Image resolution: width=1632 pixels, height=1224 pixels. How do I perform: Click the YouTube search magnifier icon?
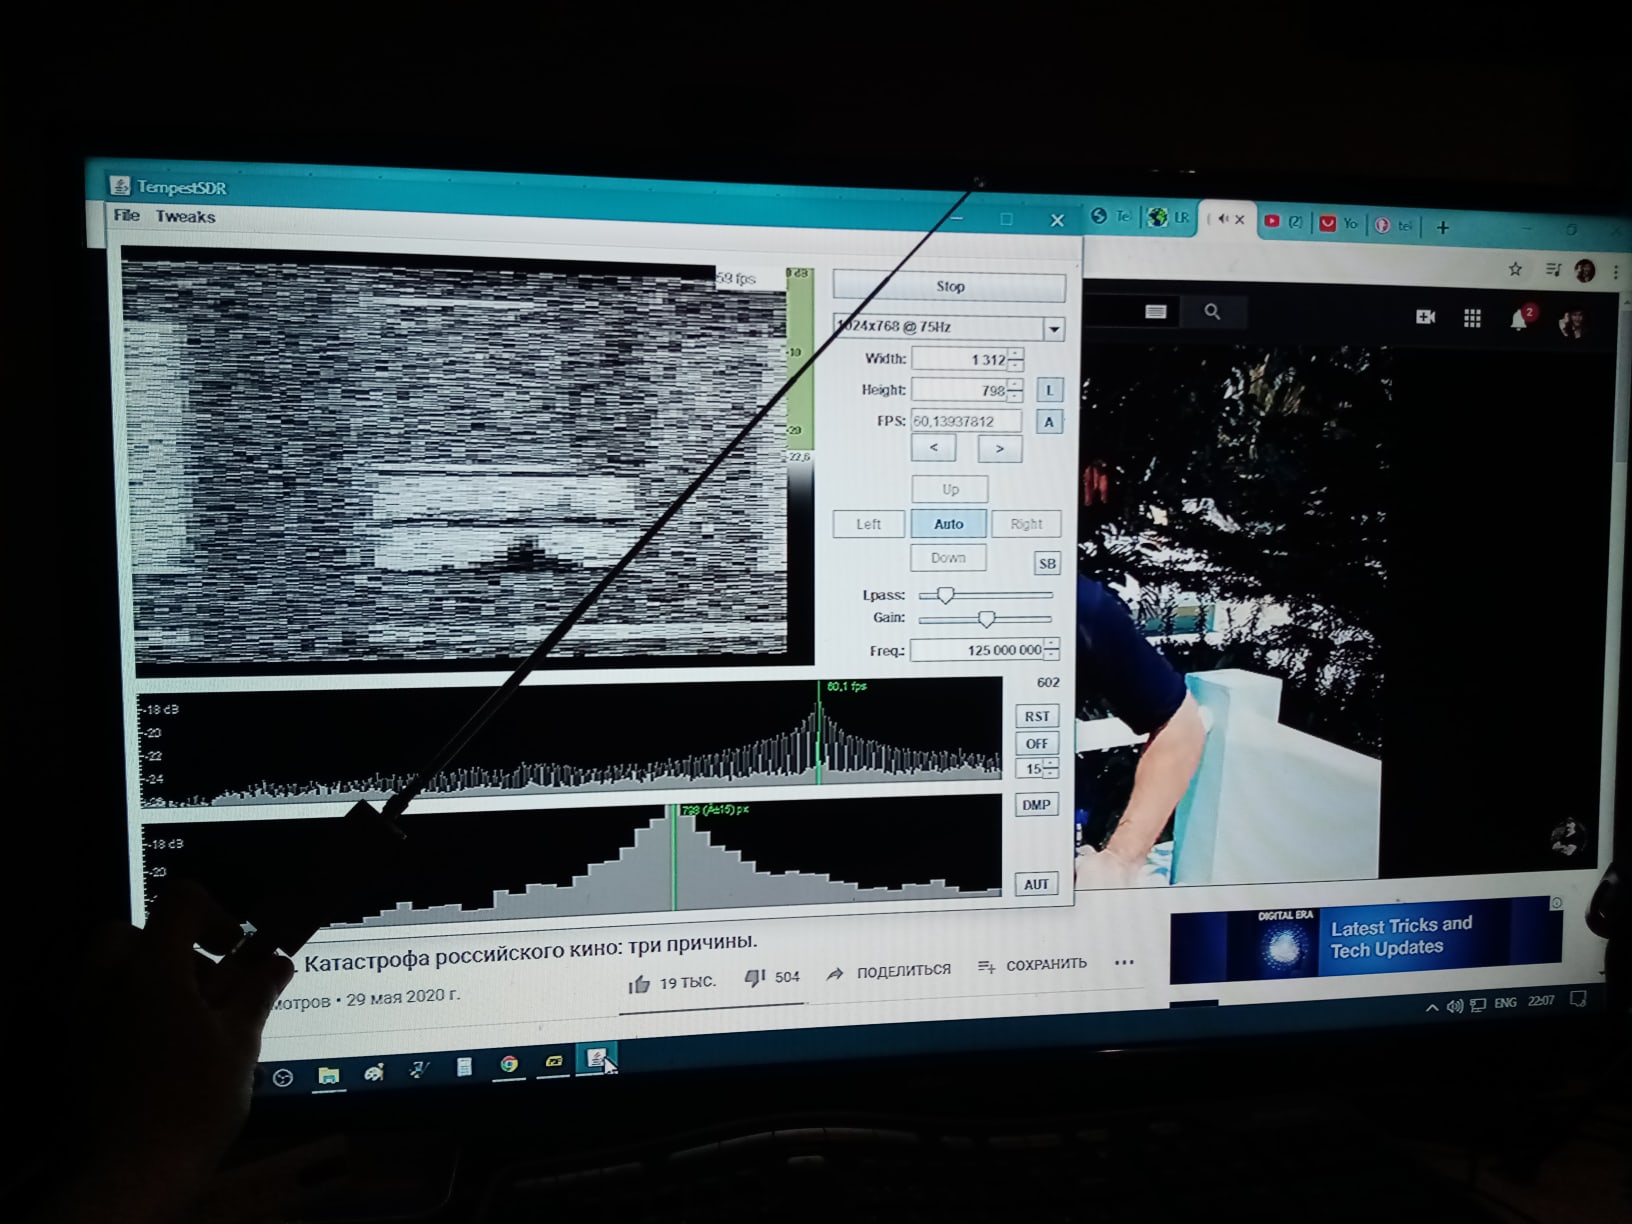1212,312
